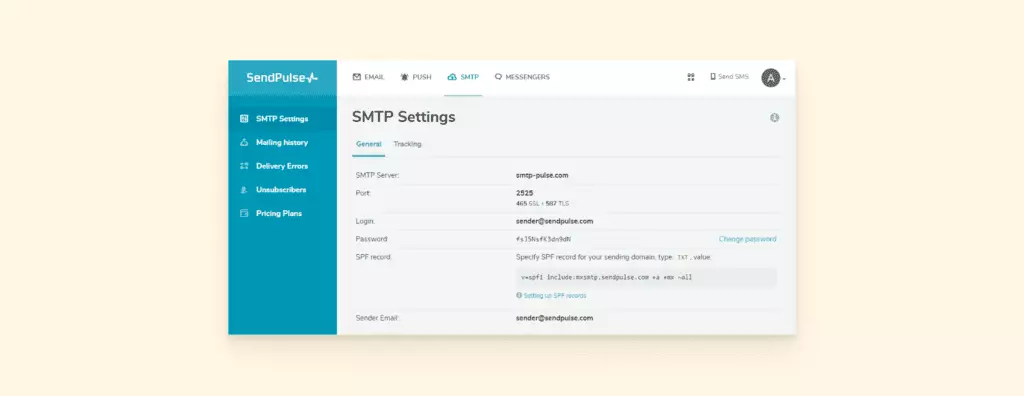Image resolution: width=1024 pixels, height=396 pixels.
Task: Expand the account dropdown arrow
Action: coord(784,79)
